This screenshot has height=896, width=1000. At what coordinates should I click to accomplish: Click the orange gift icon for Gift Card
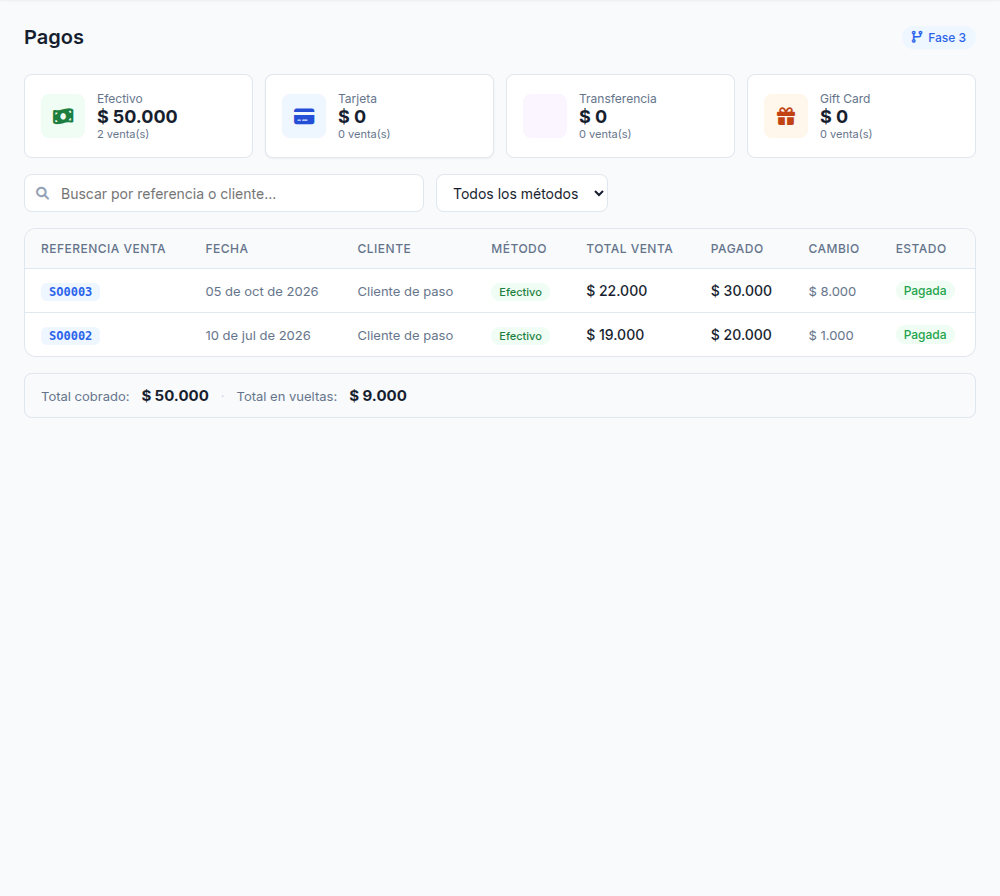pos(786,116)
